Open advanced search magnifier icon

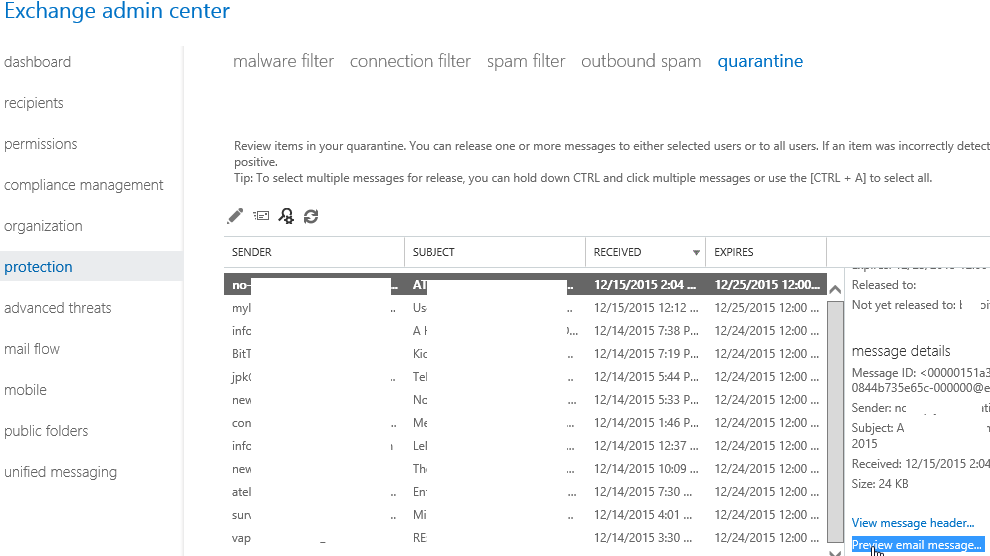[286, 215]
